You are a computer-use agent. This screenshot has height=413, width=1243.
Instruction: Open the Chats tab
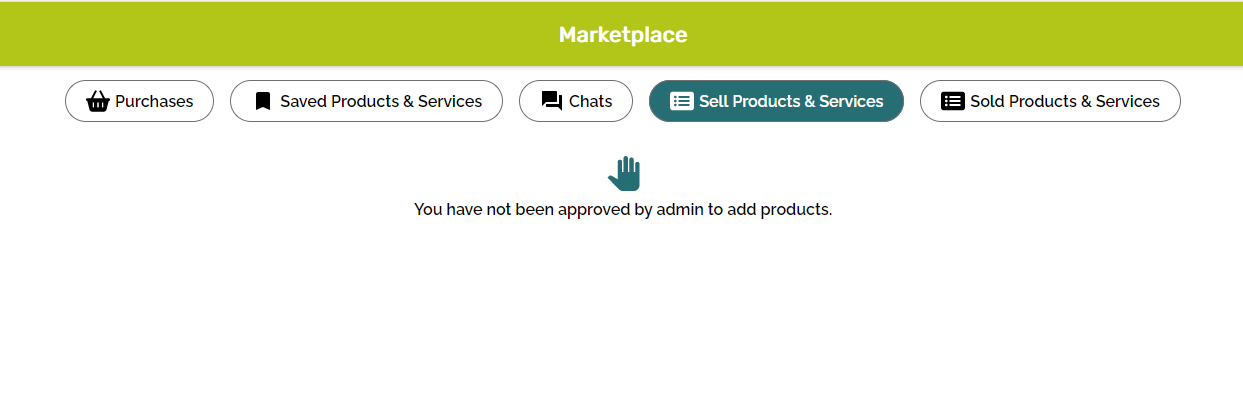[x=576, y=101]
